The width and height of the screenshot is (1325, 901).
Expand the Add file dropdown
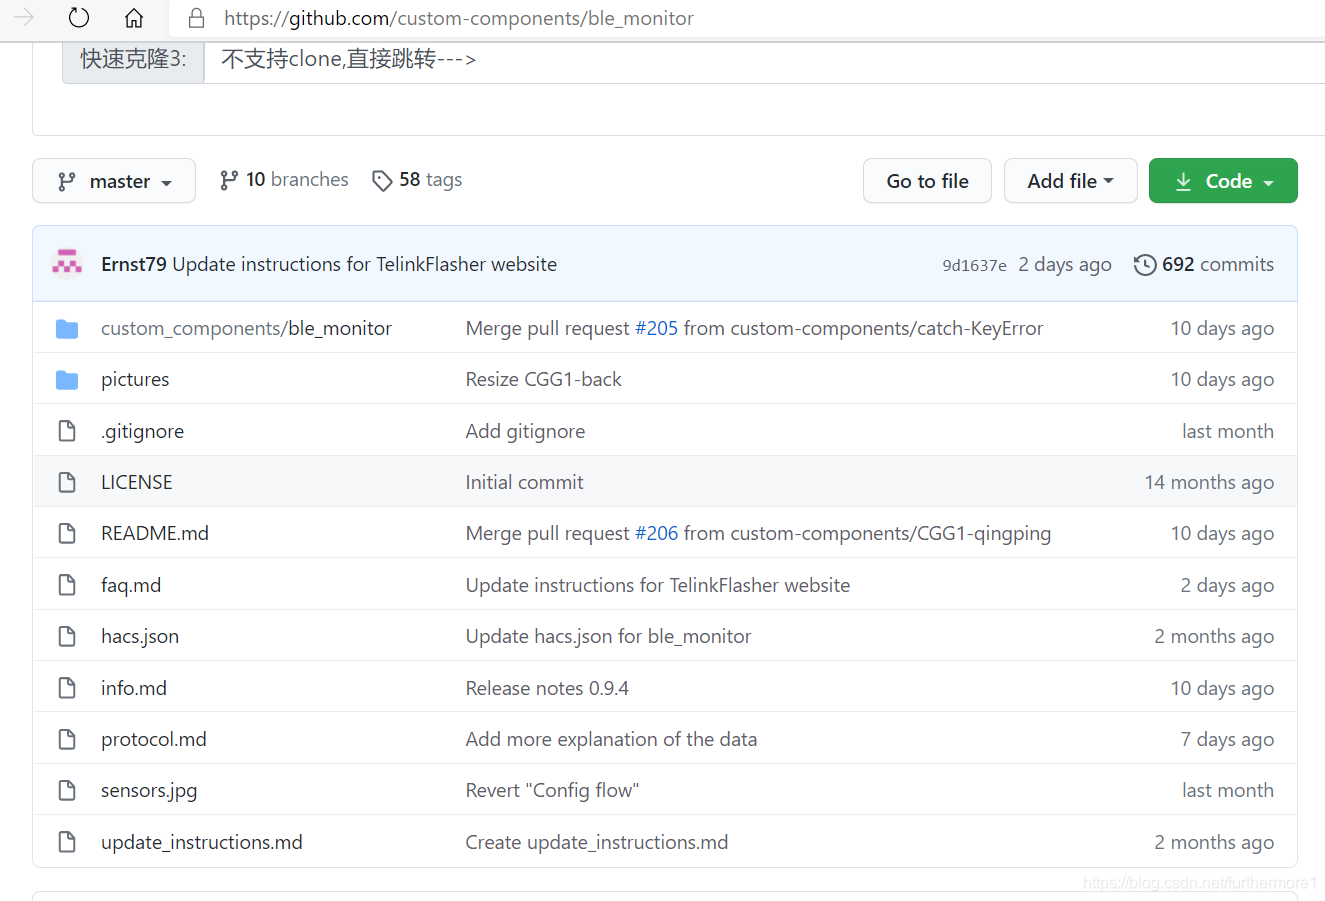[x=1070, y=181]
